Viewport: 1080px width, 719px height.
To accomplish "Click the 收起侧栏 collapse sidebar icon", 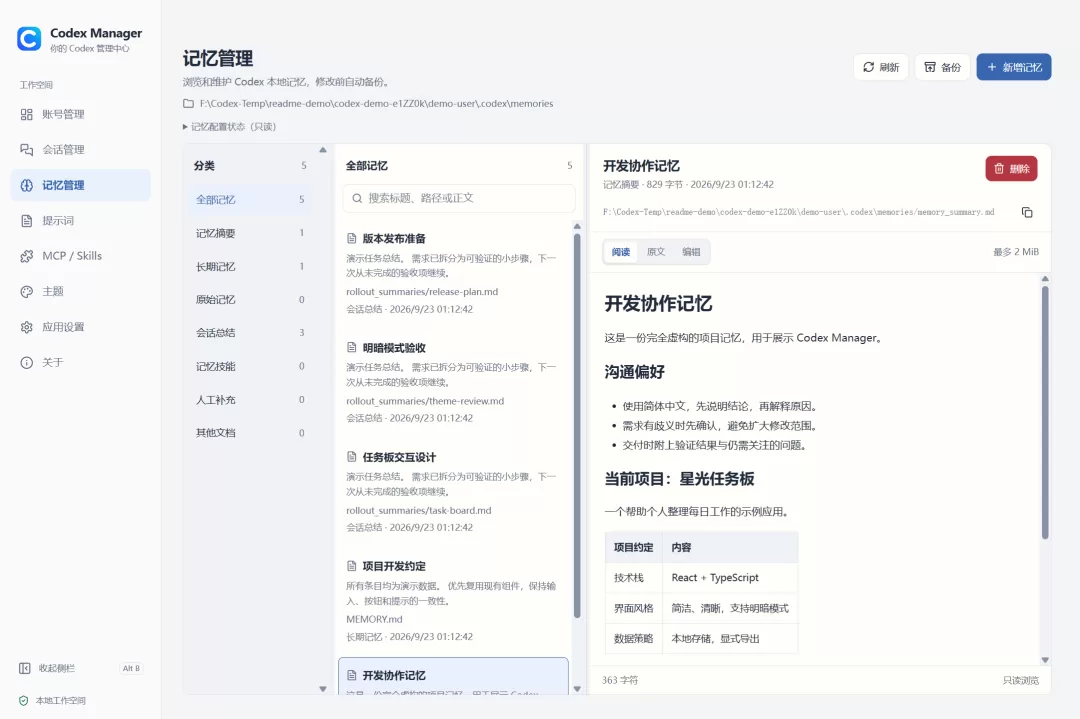I will tap(25, 668).
